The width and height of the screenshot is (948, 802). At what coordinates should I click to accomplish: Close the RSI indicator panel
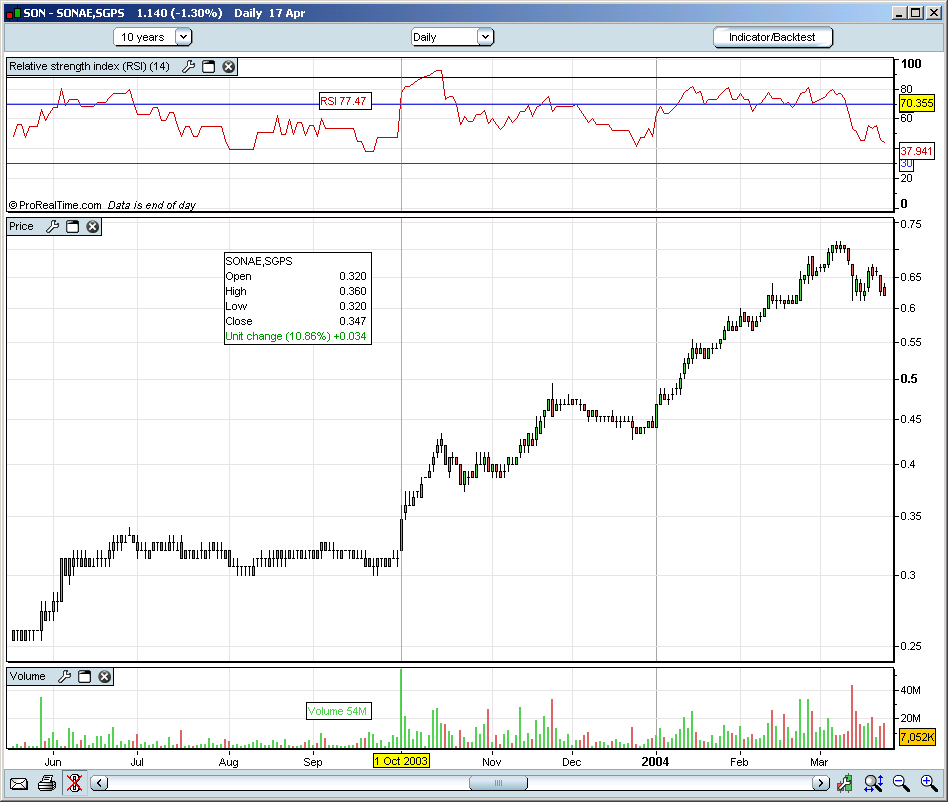click(229, 66)
